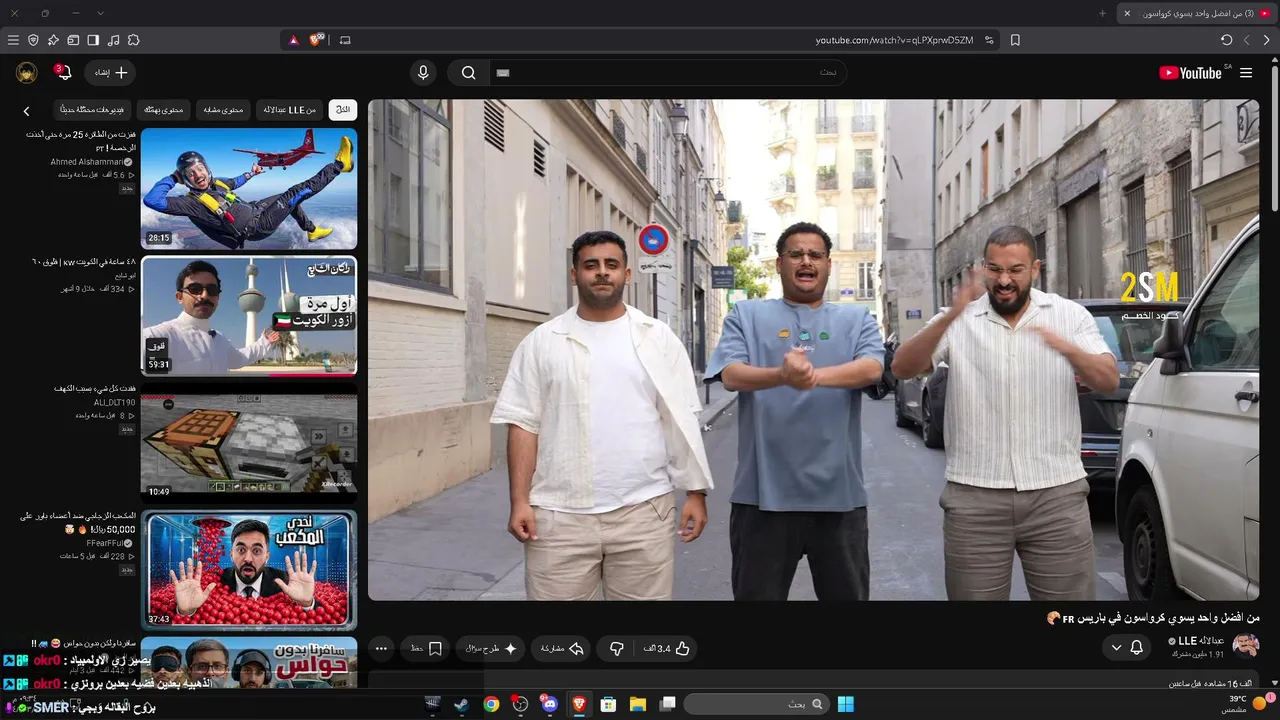Show more filter chips arrow

27,111
